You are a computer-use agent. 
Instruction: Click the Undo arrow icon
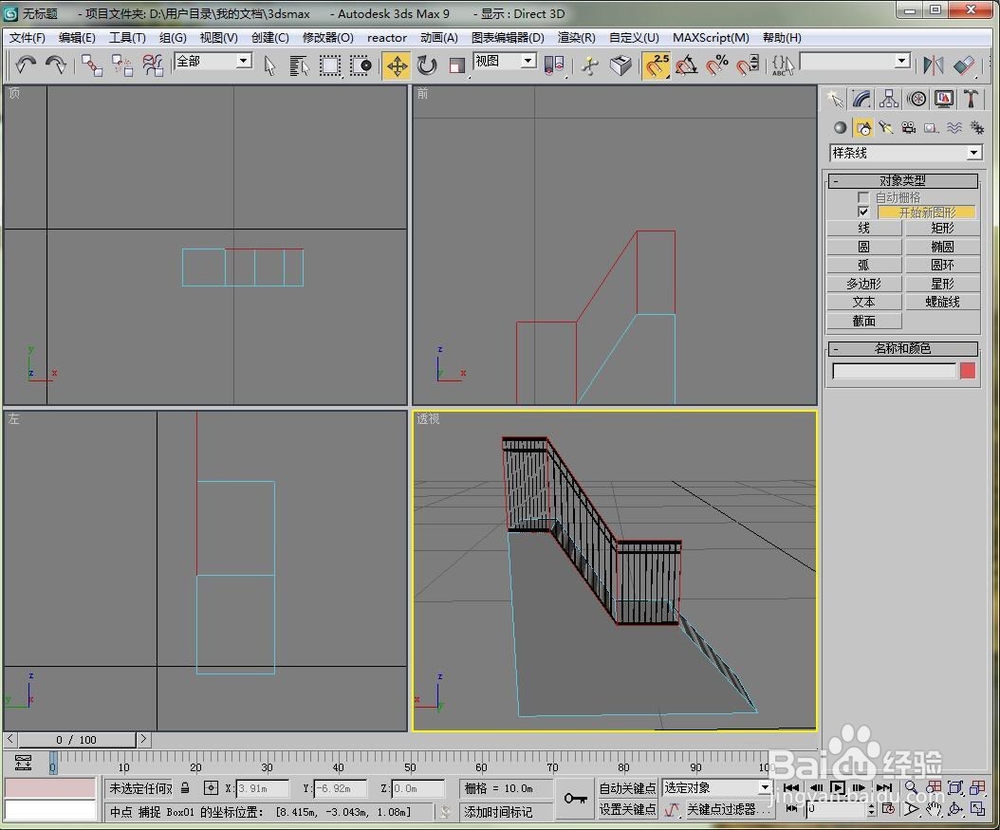pos(26,65)
